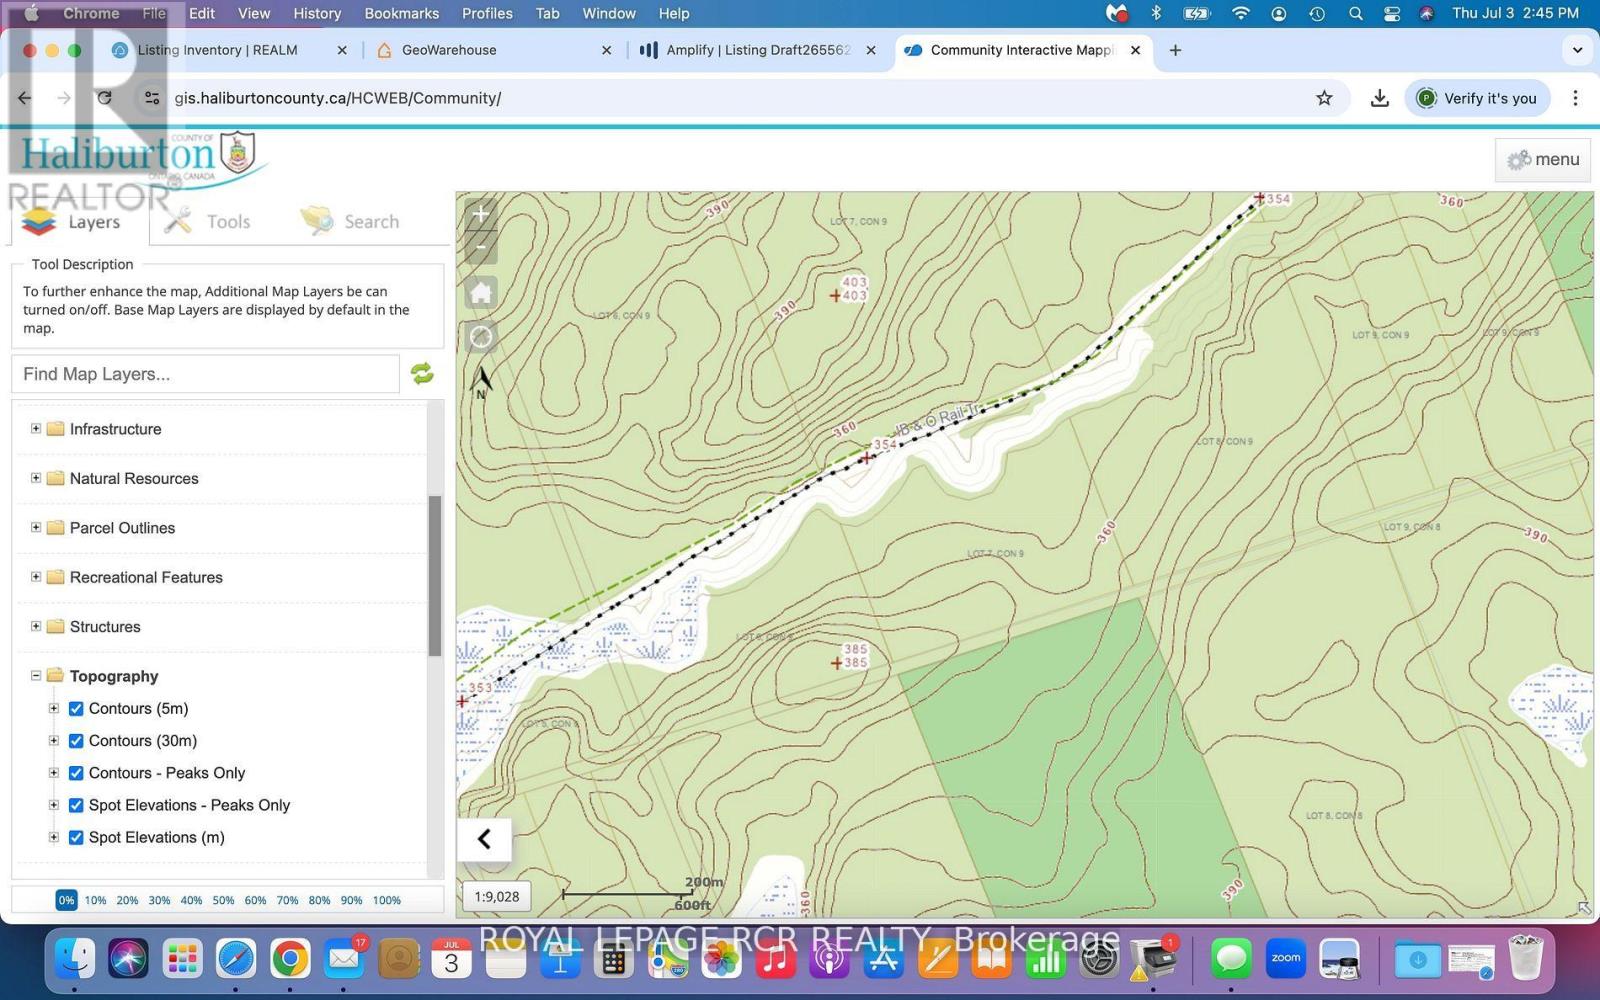Expand the Infrastructure folder
Screen dimensions: 1600x1000
click(34, 428)
